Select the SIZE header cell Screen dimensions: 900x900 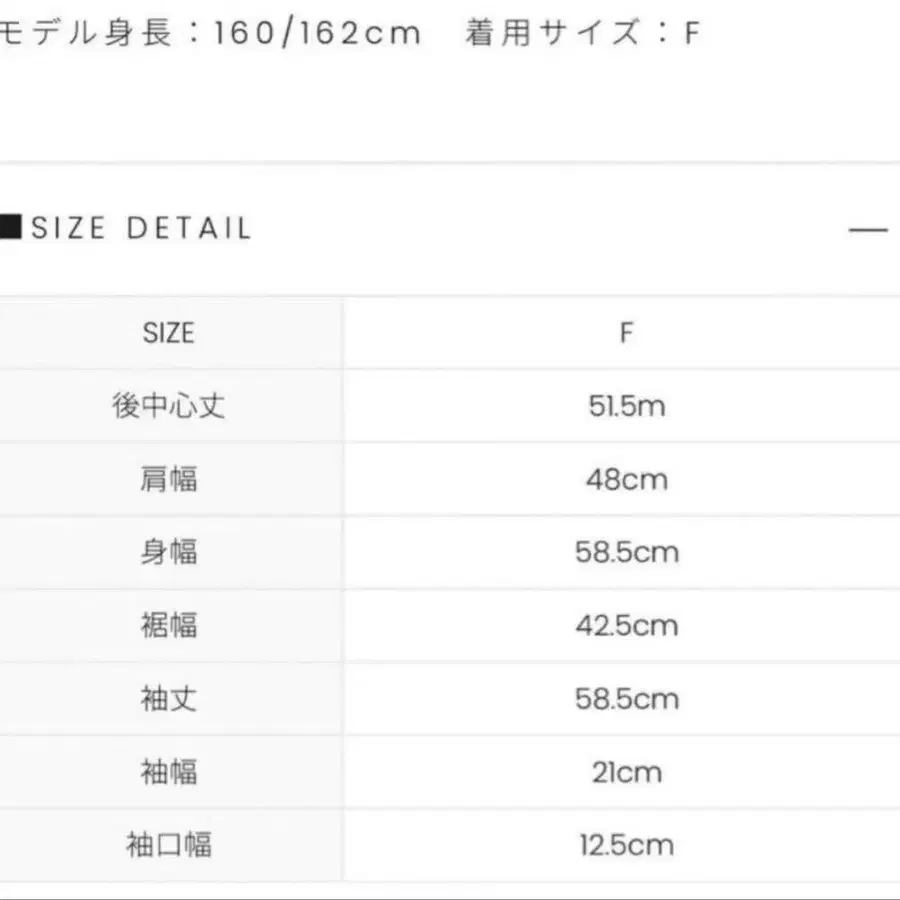click(169, 333)
